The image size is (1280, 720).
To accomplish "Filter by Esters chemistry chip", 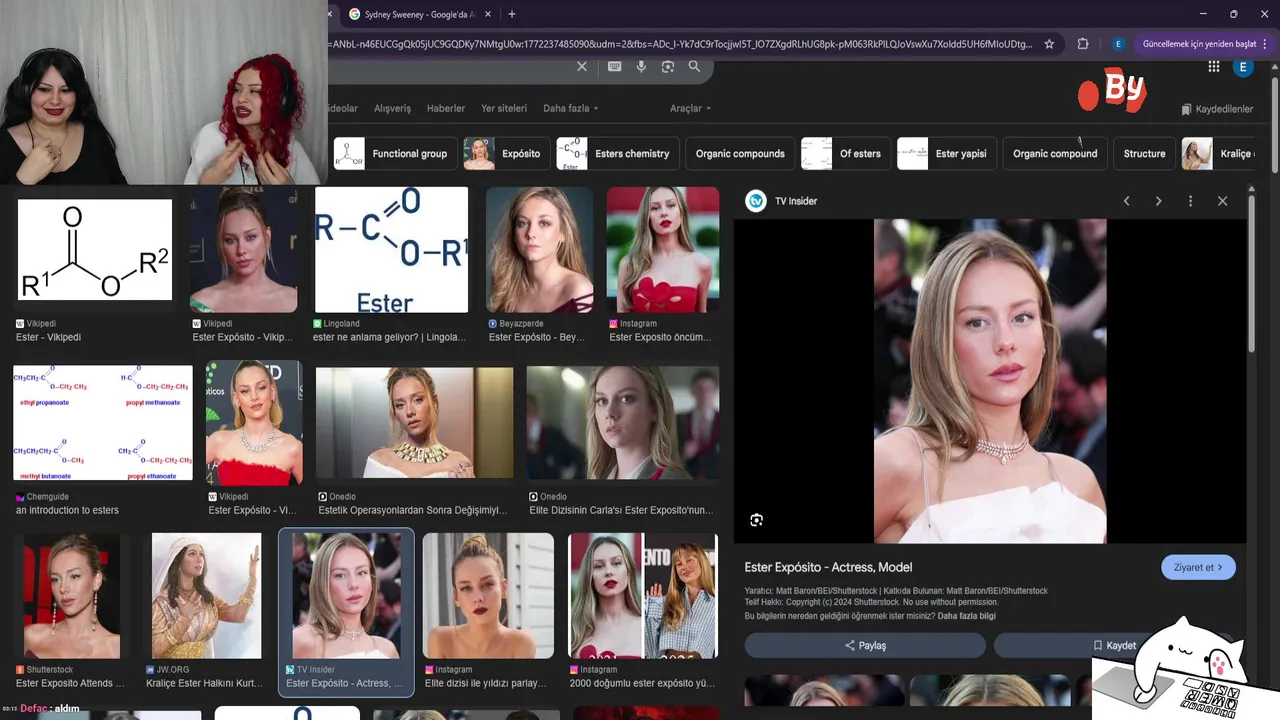I will tap(618, 154).
